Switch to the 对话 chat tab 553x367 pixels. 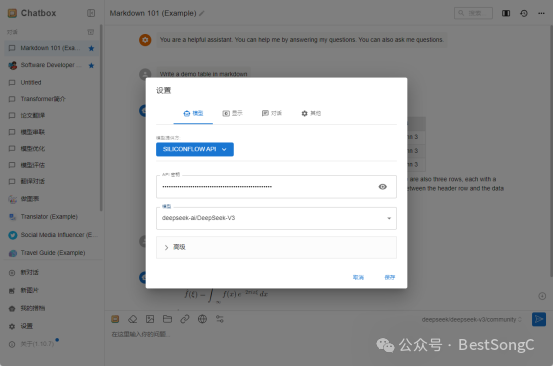(x=272, y=113)
